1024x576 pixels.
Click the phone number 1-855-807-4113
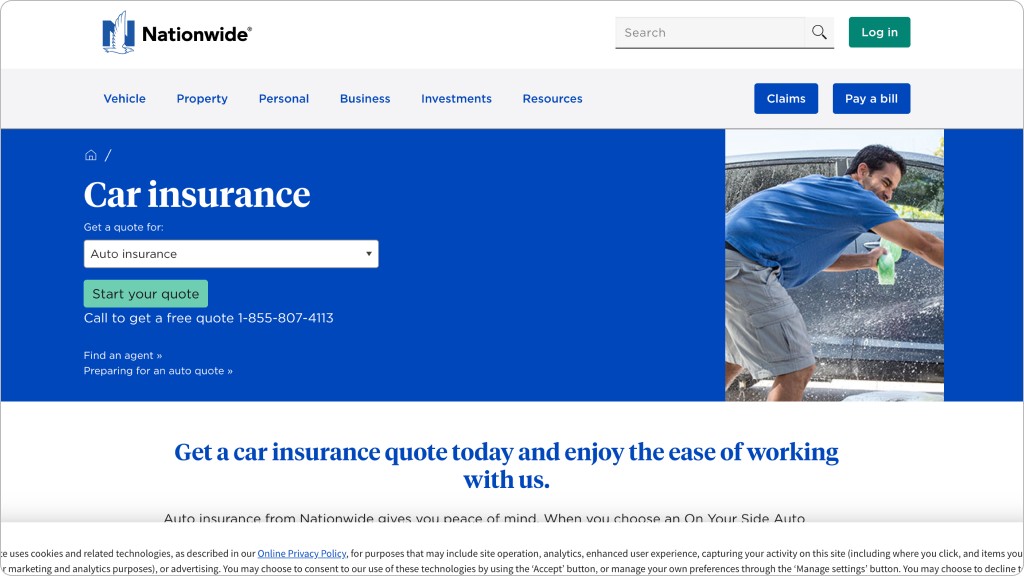(285, 318)
